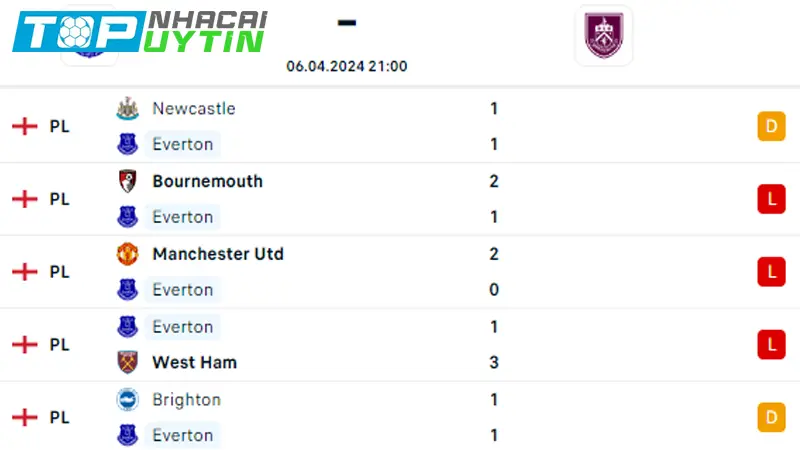Viewport: 800px width, 450px height.
Task: Click the West Ham crest icon
Action: 127,362
